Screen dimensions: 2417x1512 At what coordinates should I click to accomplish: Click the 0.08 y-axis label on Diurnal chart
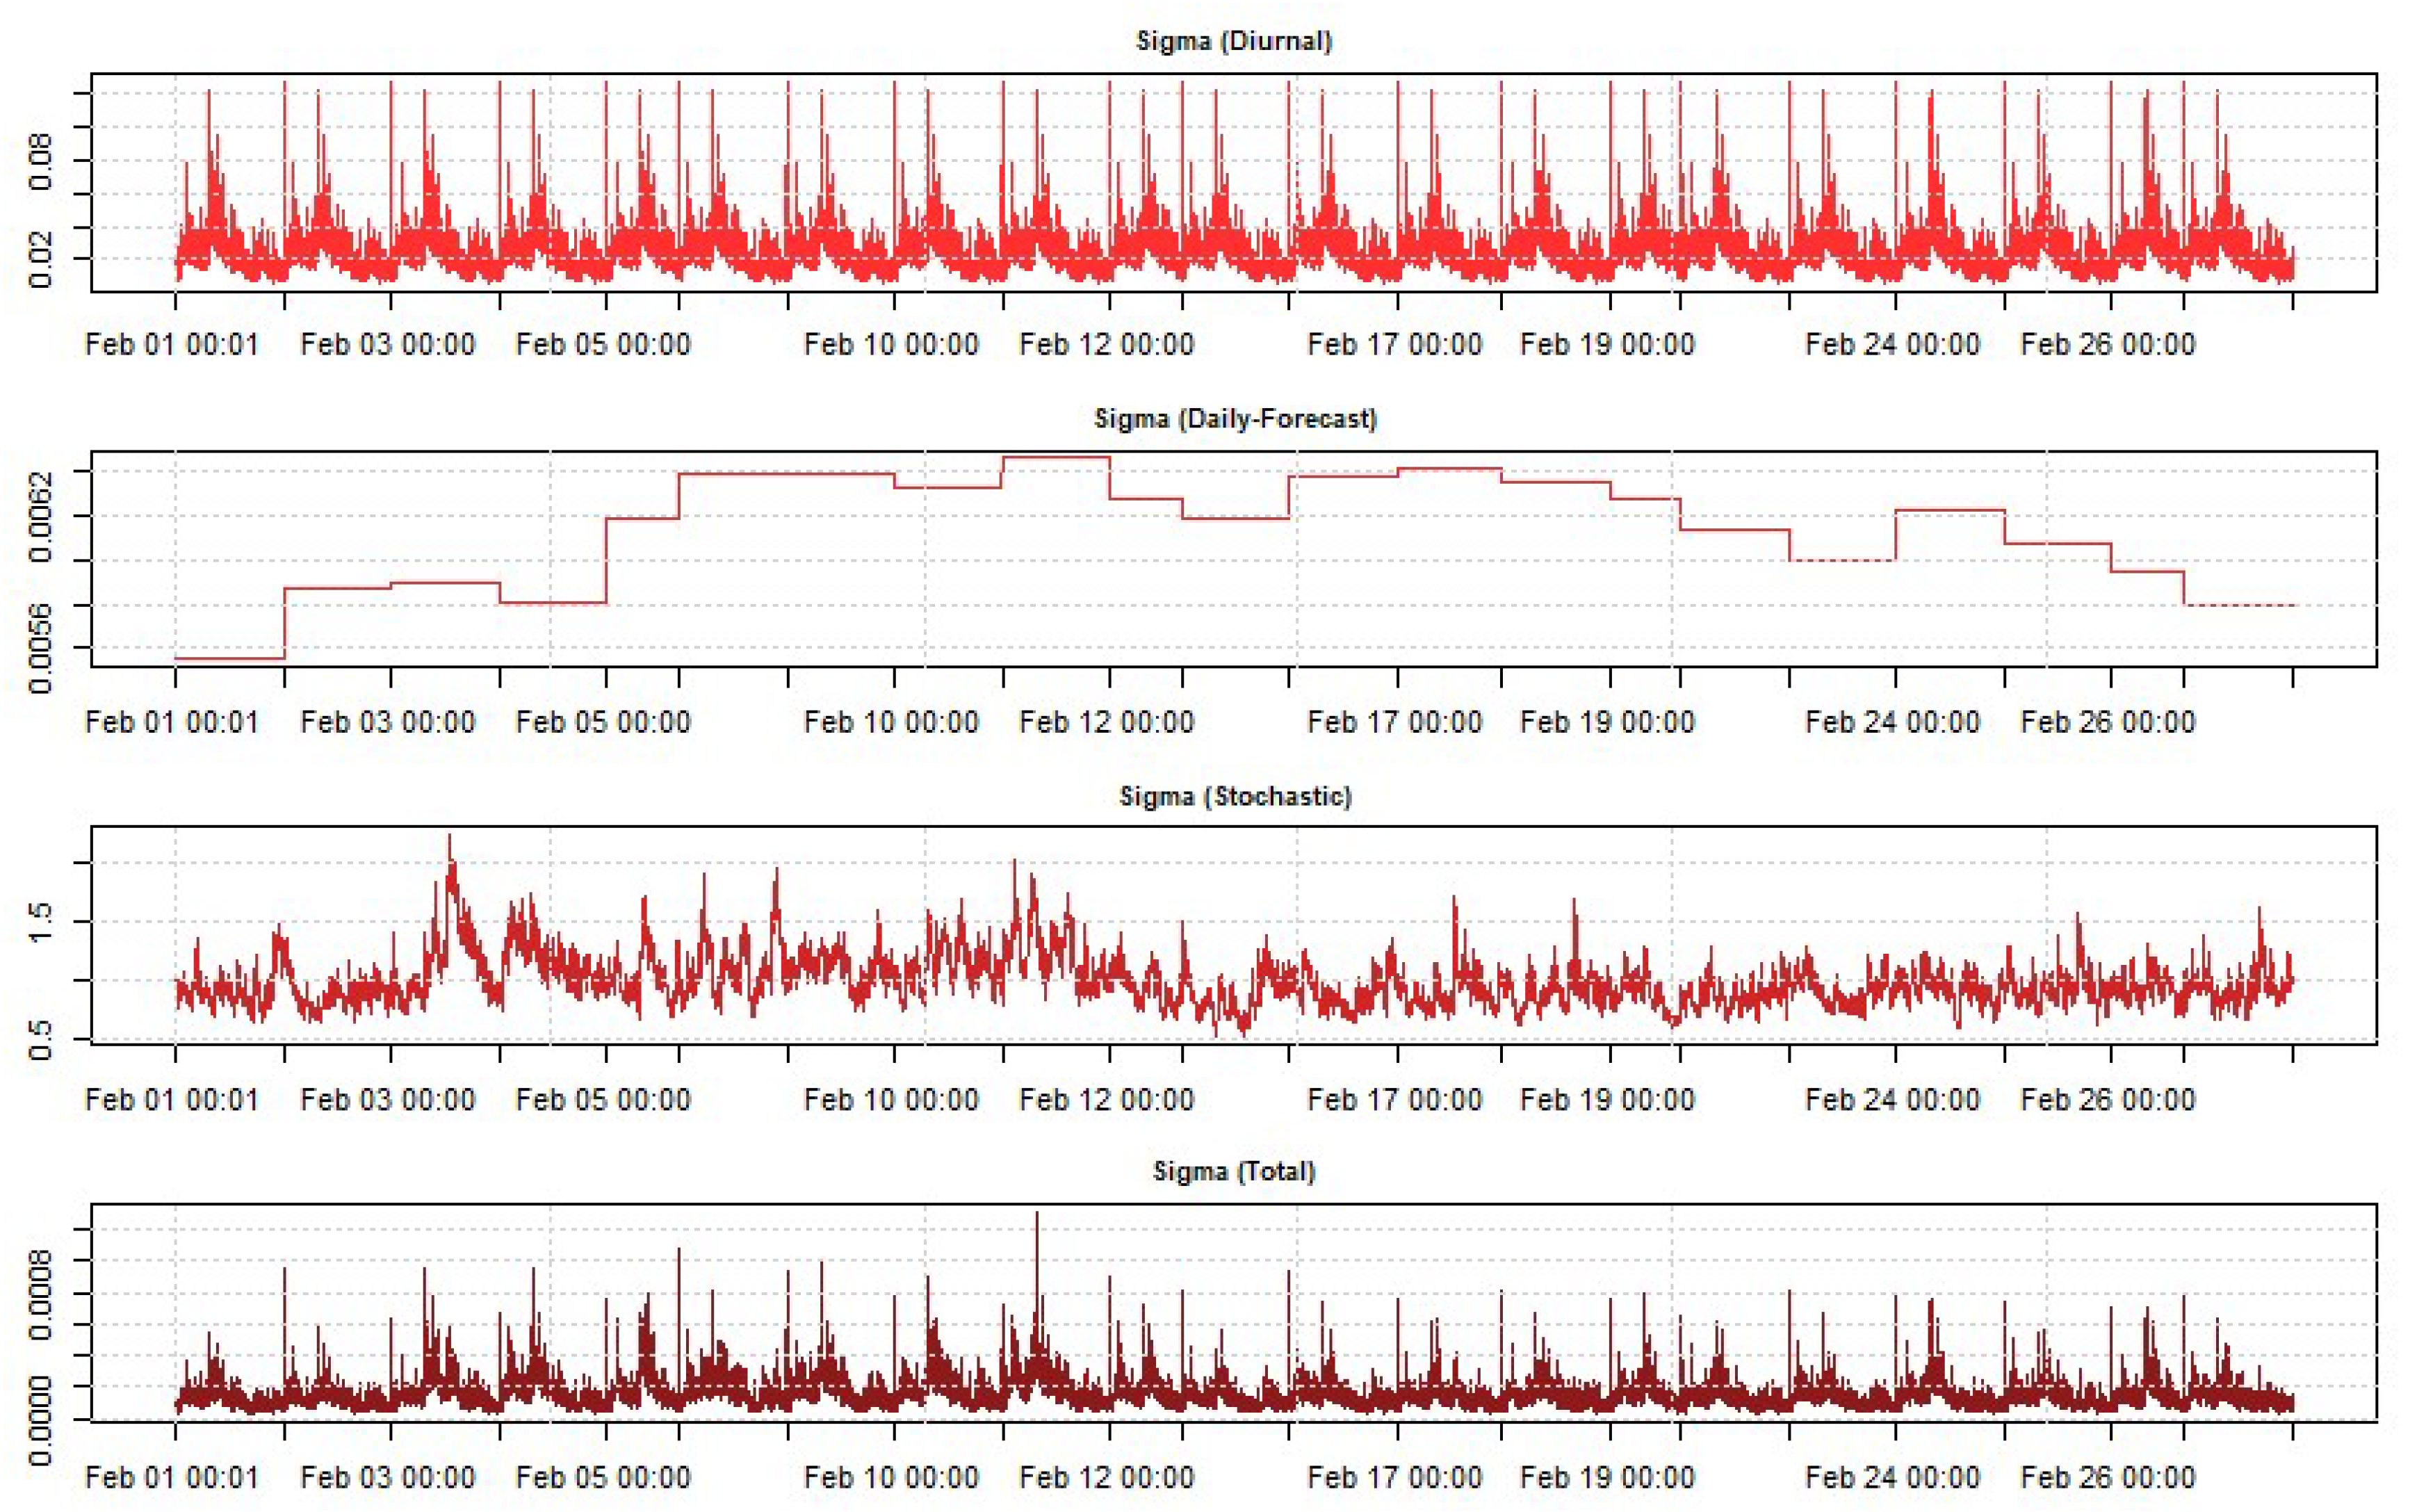[x=40, y=161]
